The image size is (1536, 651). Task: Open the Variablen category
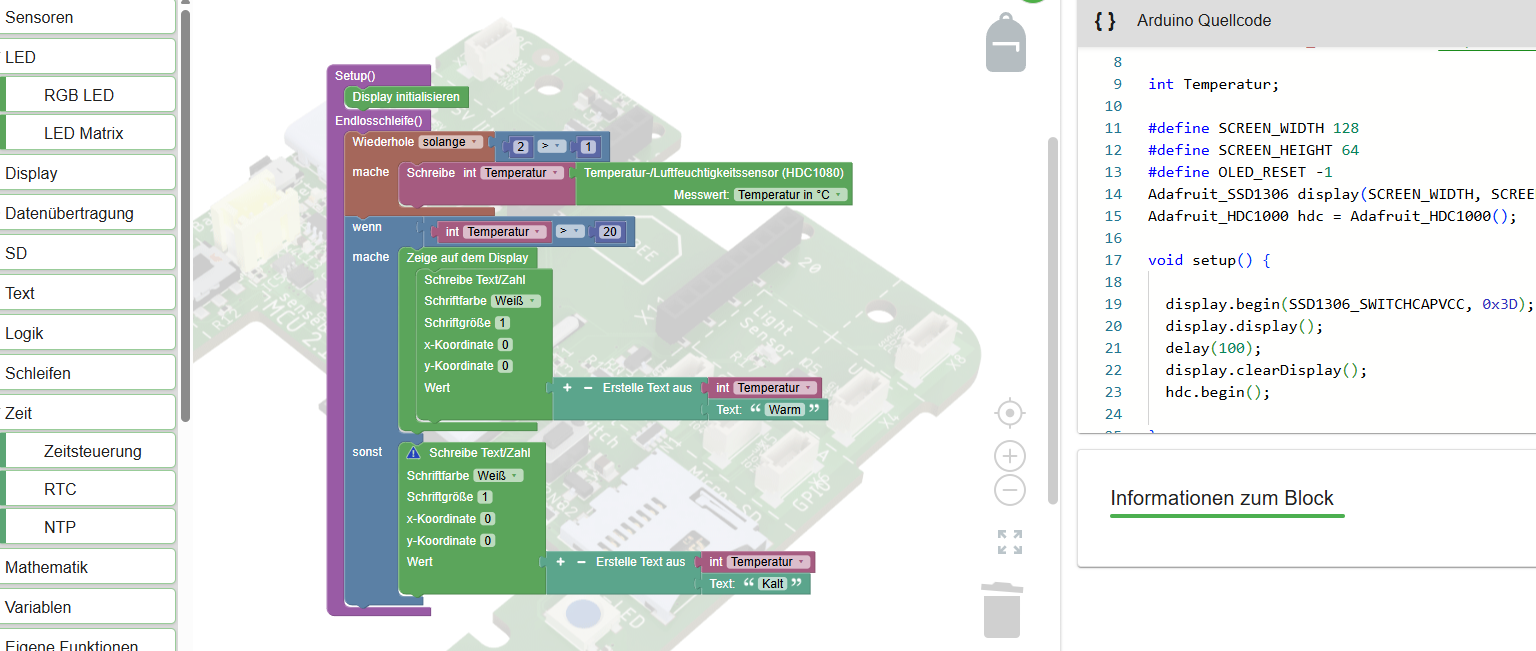tap(88, 608)
